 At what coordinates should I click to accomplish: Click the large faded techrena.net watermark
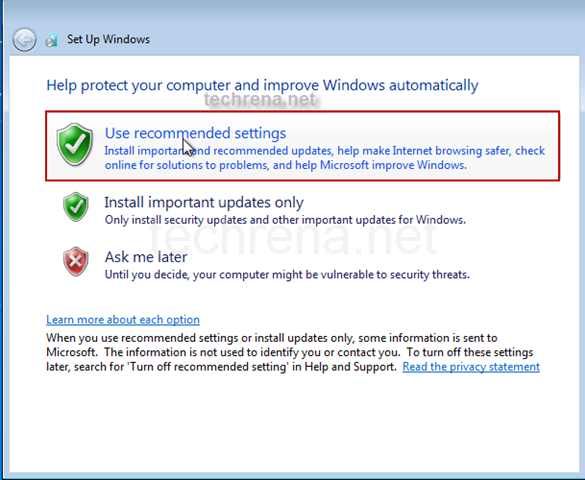[292, 238]
